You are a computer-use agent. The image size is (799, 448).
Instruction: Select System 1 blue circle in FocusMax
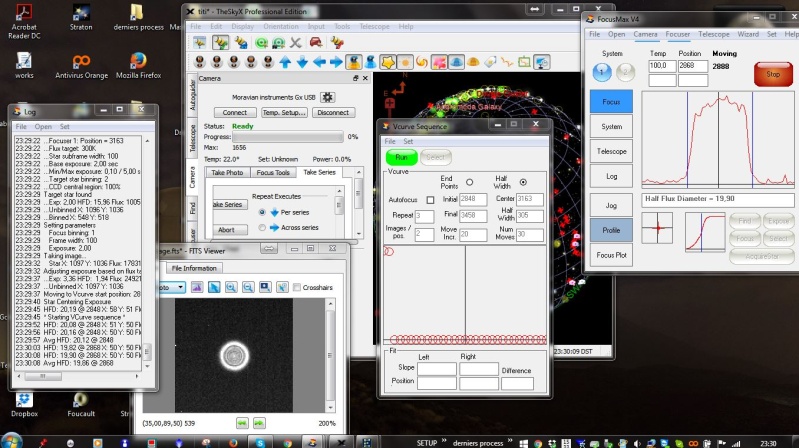click(602, 73)
